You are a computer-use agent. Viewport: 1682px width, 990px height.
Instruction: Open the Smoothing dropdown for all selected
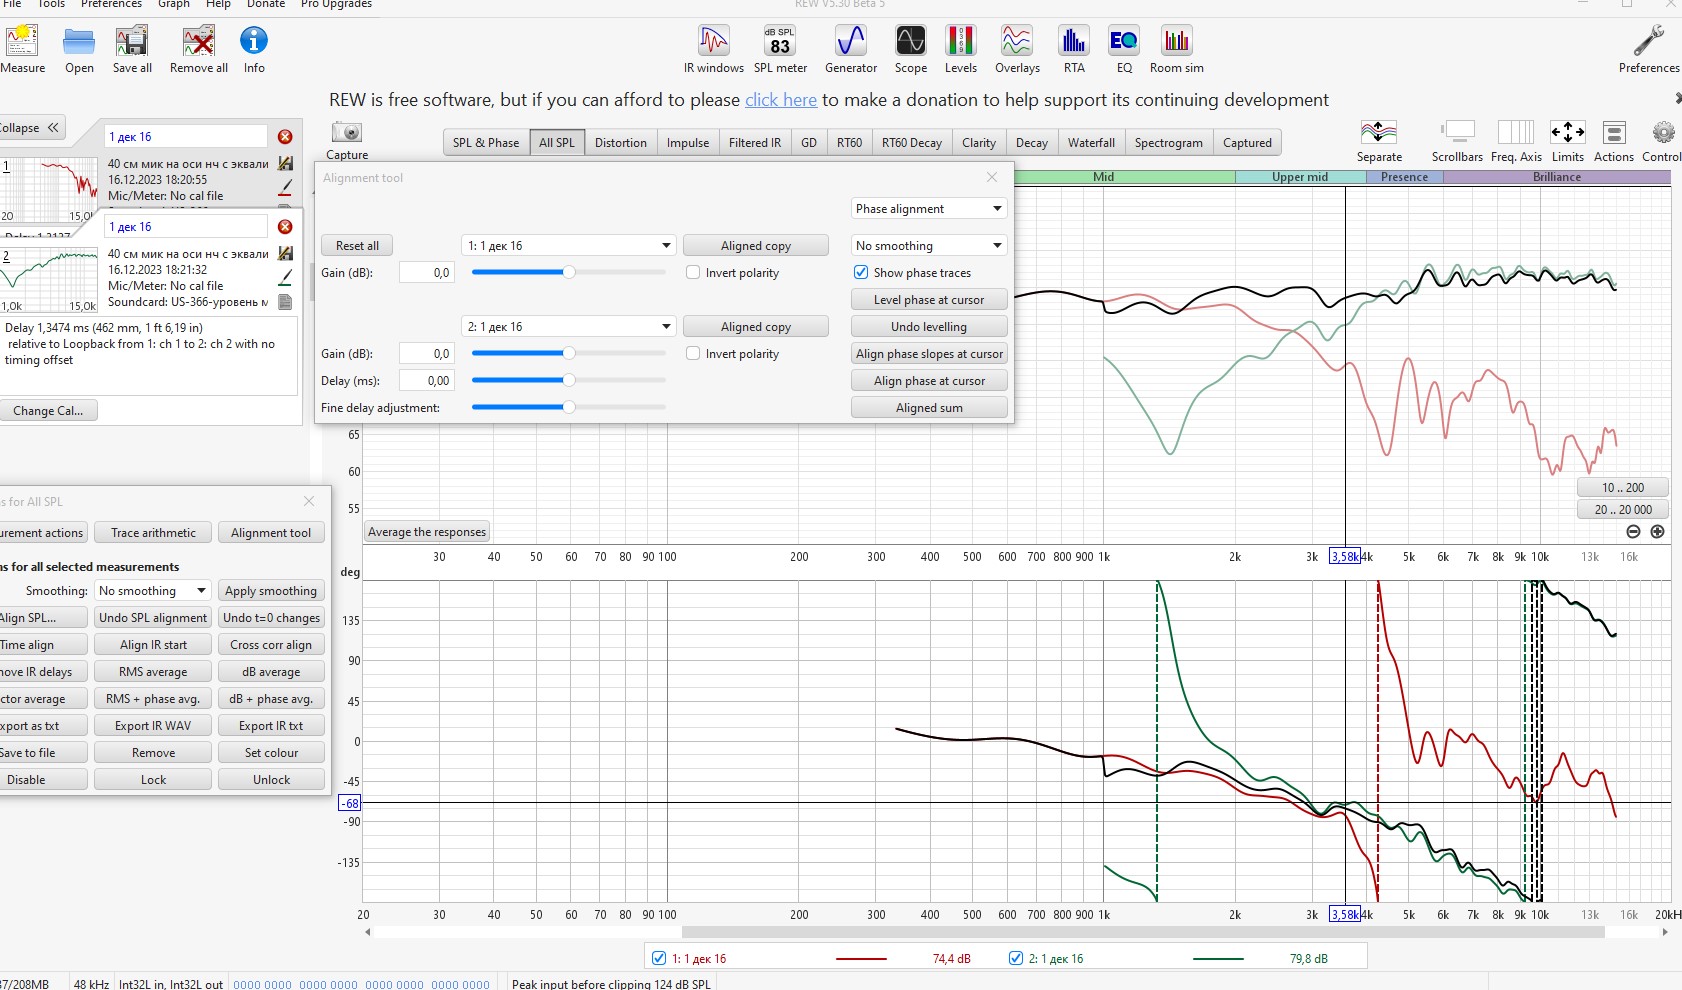153,591
